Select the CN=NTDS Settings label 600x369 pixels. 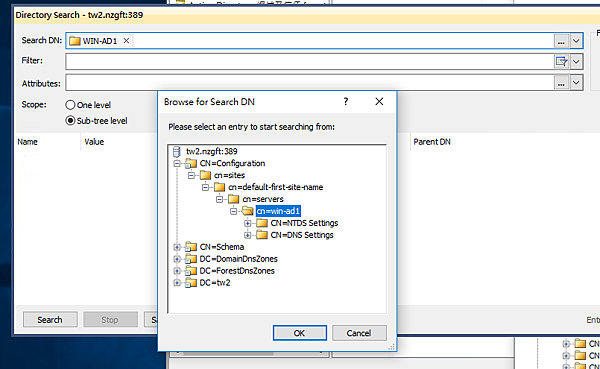304,223
